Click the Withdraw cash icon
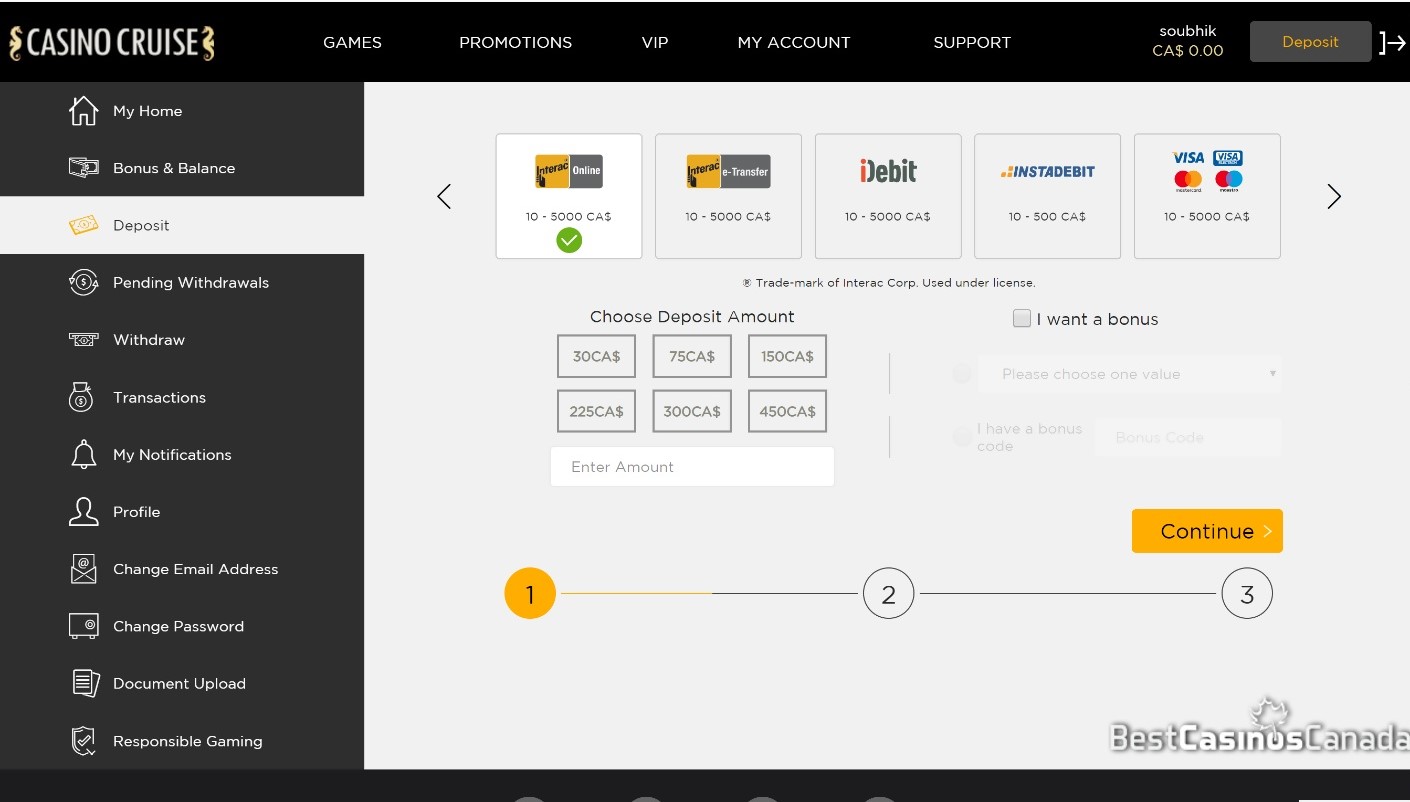 pos(84,340)
